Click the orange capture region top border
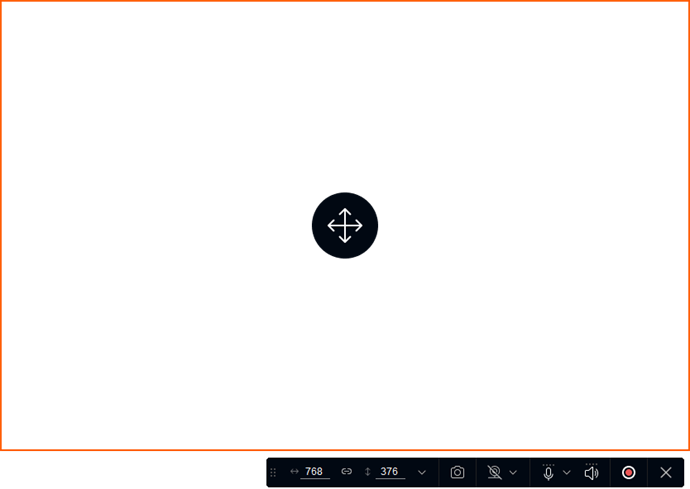The width and height of the screenshot is (690, 489). pyautogui.click(x=345, y=1)
